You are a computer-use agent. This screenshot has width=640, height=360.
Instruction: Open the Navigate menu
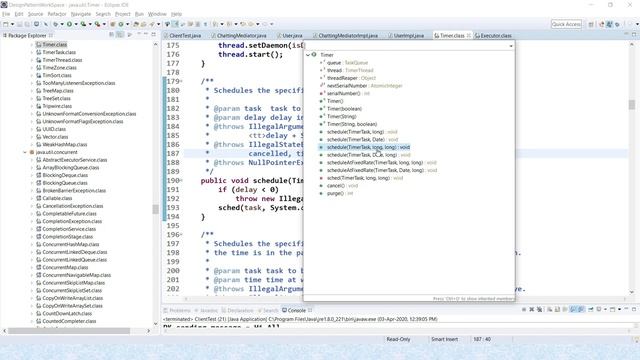tap(81, 14)
